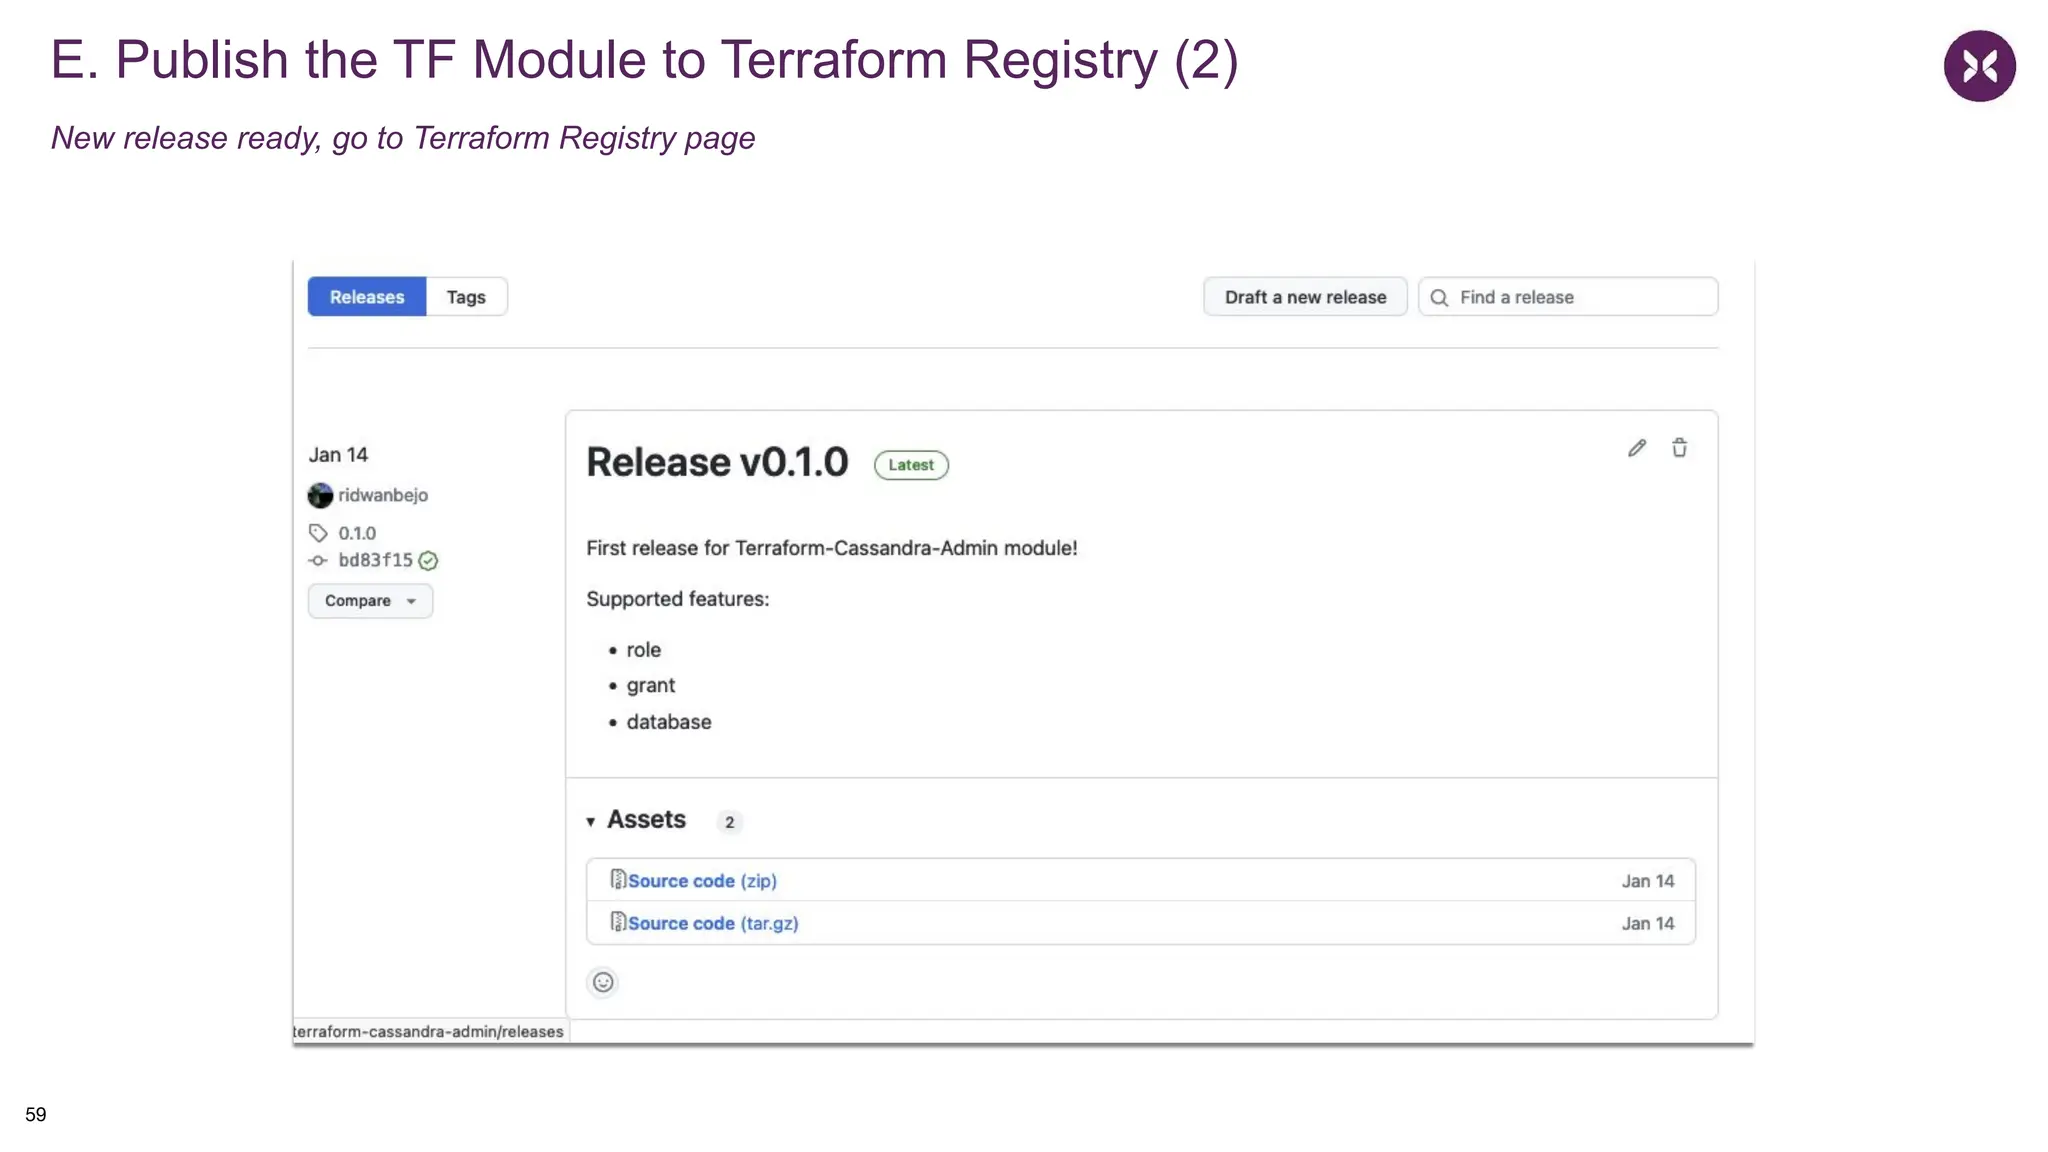Image resolution: width=2048 pixels, height=1152 pixels.
Task: Focus the Find a release search field
Action: pyautogui.click(x=1568, y=297)
